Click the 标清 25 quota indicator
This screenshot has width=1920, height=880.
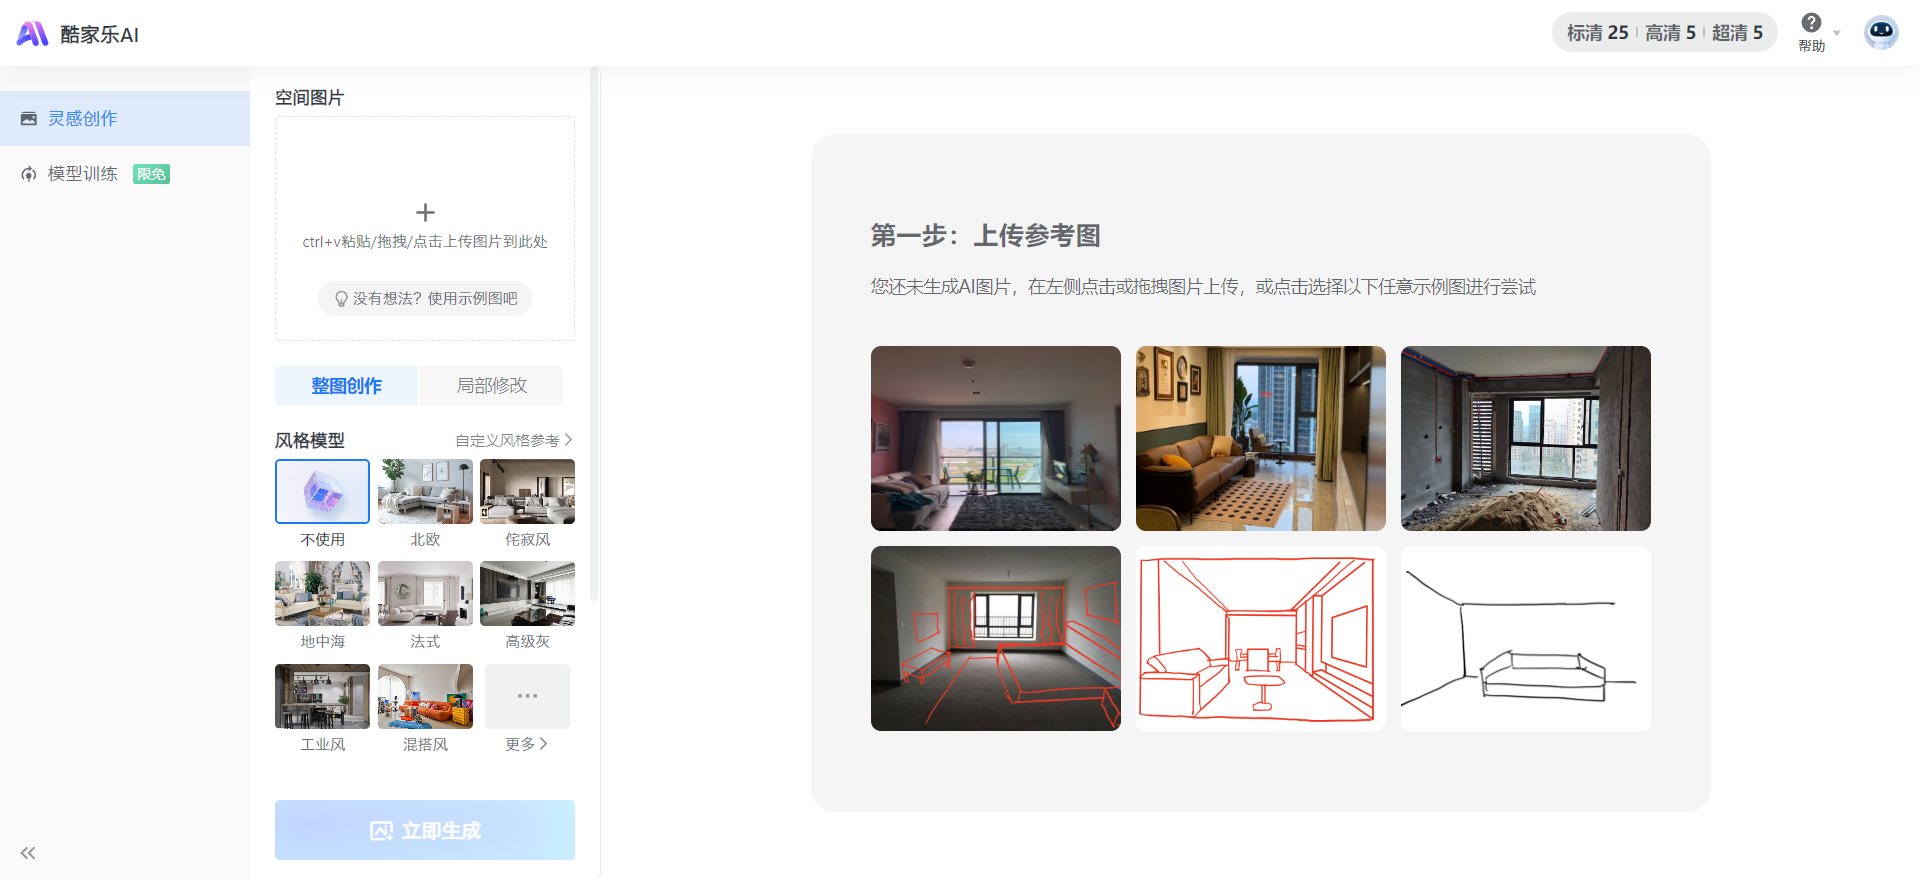(x=1597, y=33)
